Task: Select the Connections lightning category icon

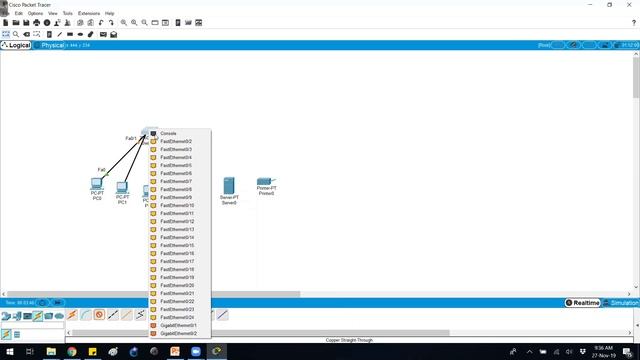Action: click(38, 316)
